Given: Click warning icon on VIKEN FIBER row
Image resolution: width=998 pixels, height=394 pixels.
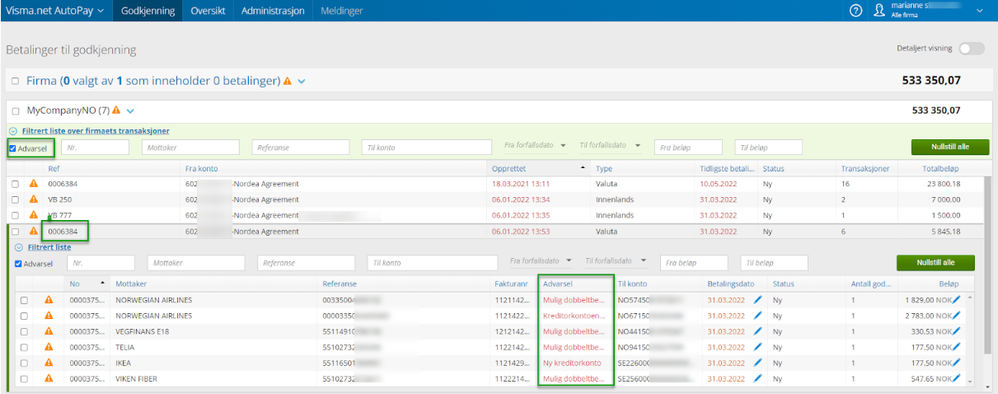Looking at the screenshot, I should pyautogui.click(x=48, y=379).
